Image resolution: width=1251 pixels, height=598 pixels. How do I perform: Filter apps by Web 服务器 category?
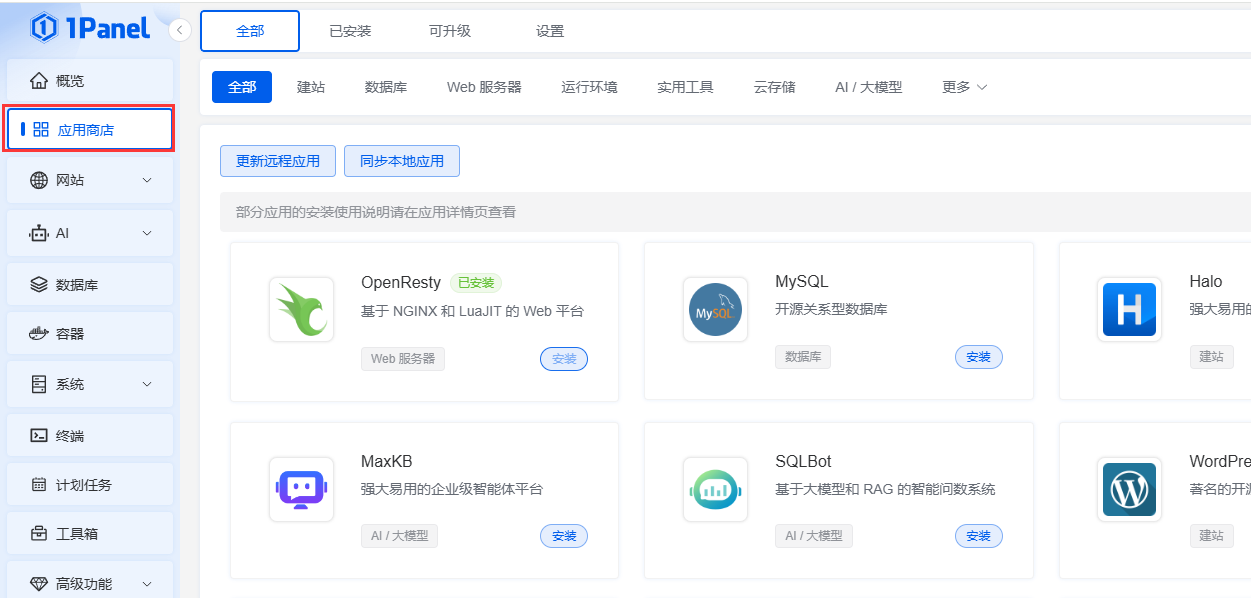(484, 87)
